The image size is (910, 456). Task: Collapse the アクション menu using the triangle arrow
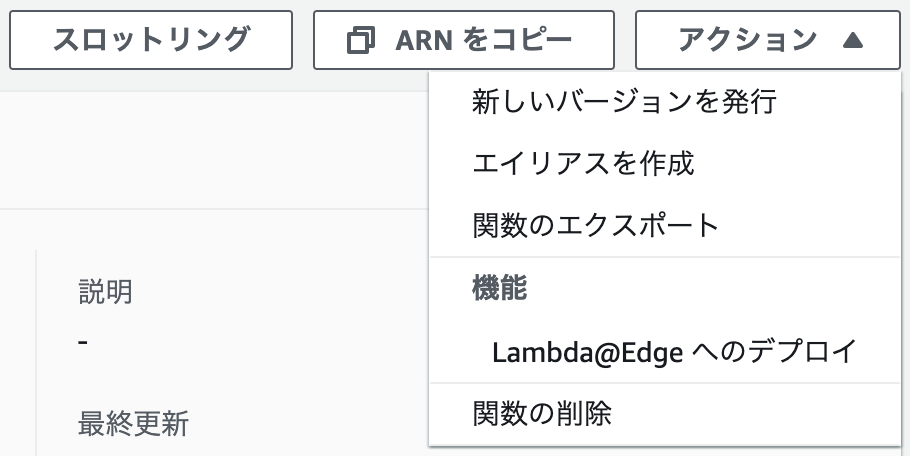853,40
